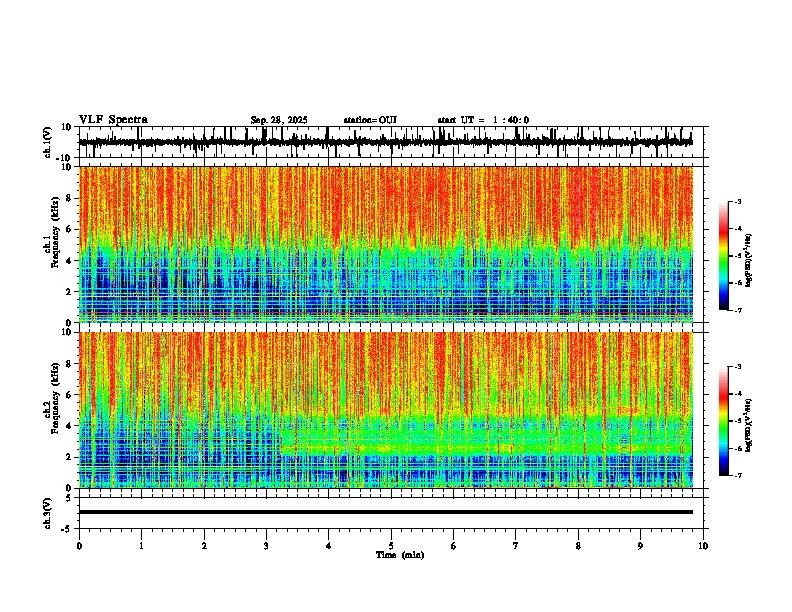Click the time axis tick label '3'
Image resolution: width=792 pixels, height=612 pixels.
tap(266, 546)
